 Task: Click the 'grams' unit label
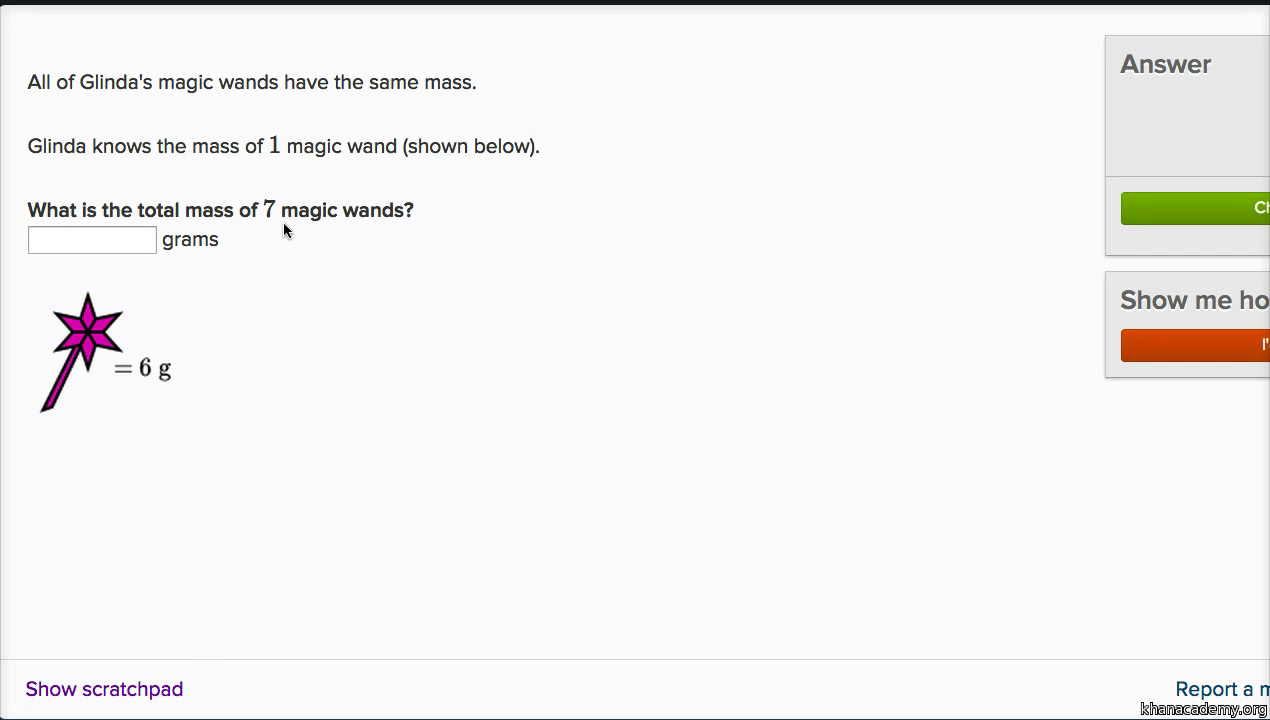(x=190, y=240)
